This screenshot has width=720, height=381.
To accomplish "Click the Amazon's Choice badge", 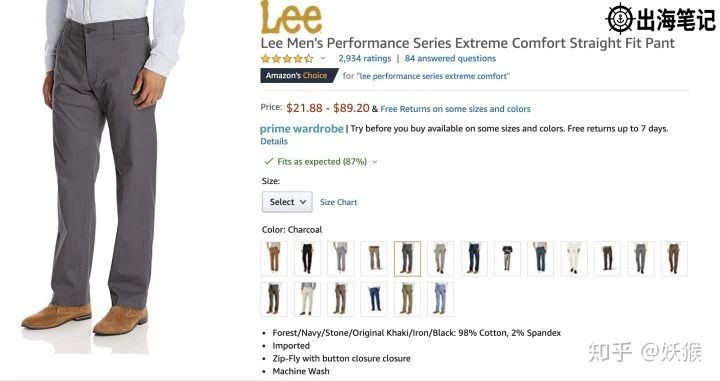I will coord(298,76).
